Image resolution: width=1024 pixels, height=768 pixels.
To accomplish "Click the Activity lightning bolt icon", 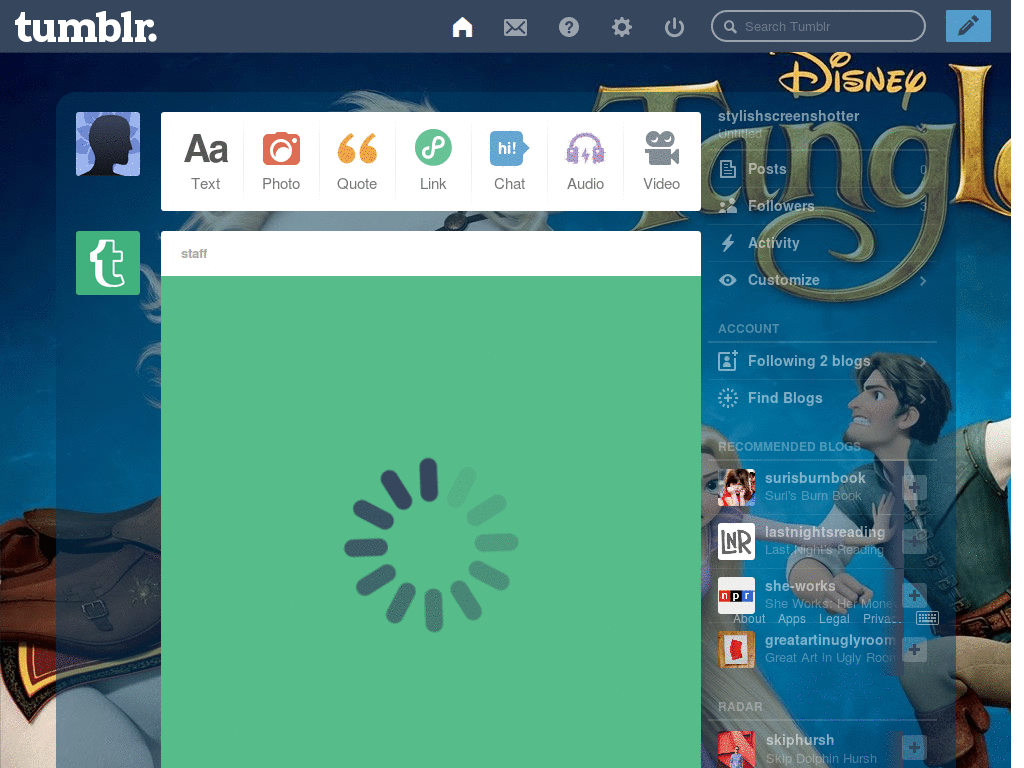I will (728, 243).
